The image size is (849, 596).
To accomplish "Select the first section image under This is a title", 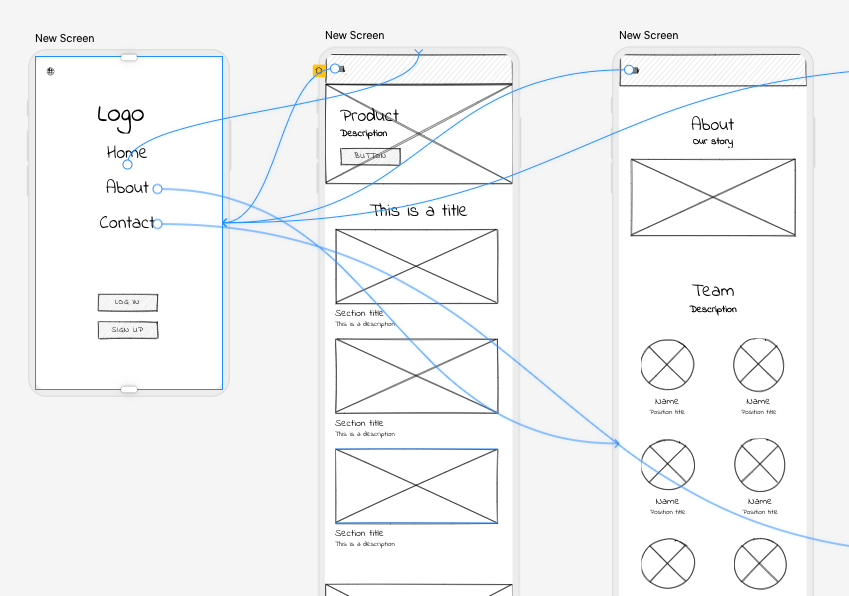I will pos(416,264).
